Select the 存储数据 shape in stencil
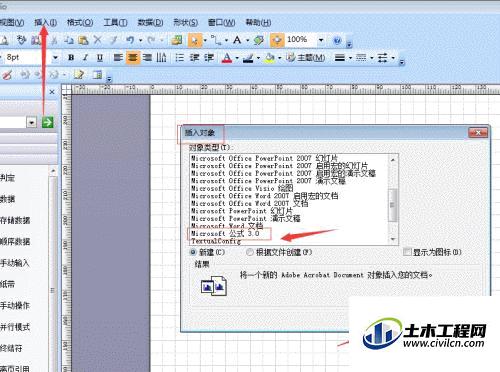 [15, 220]
